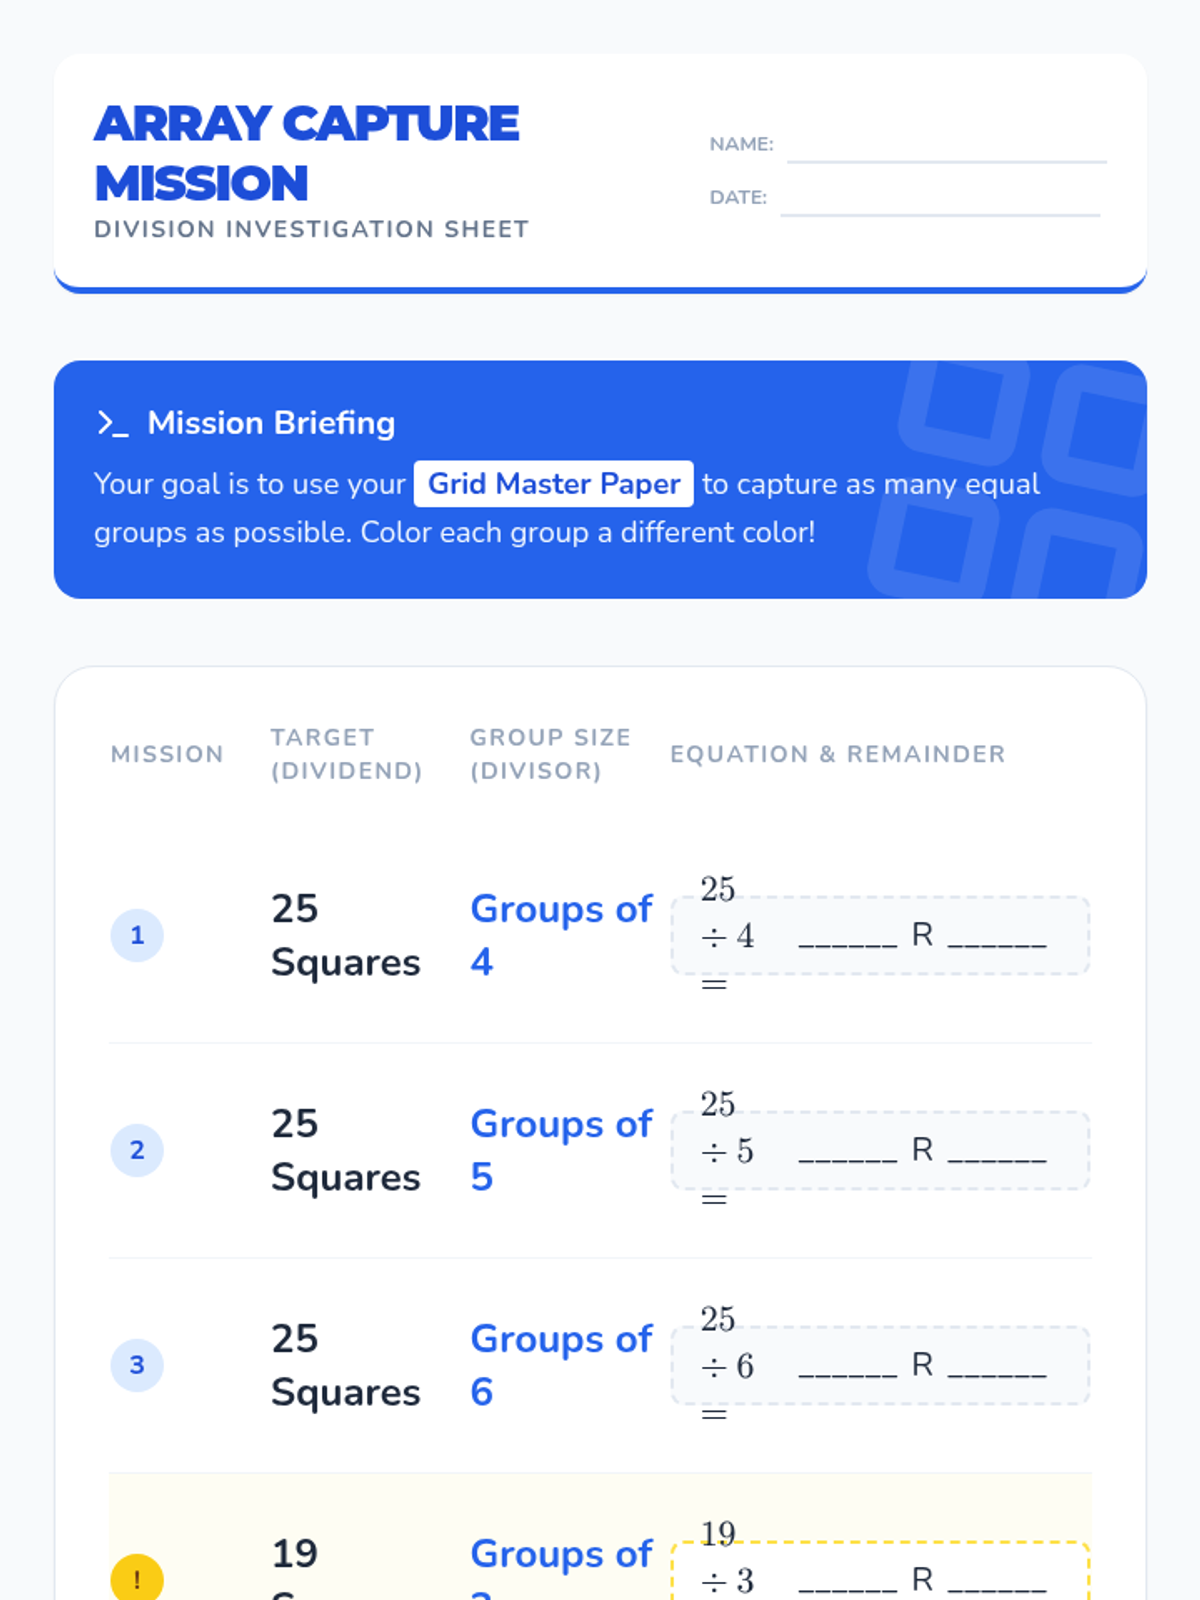Click the Array Capture Mission title
This screenshot has width=1200, height=1600.
307,153
